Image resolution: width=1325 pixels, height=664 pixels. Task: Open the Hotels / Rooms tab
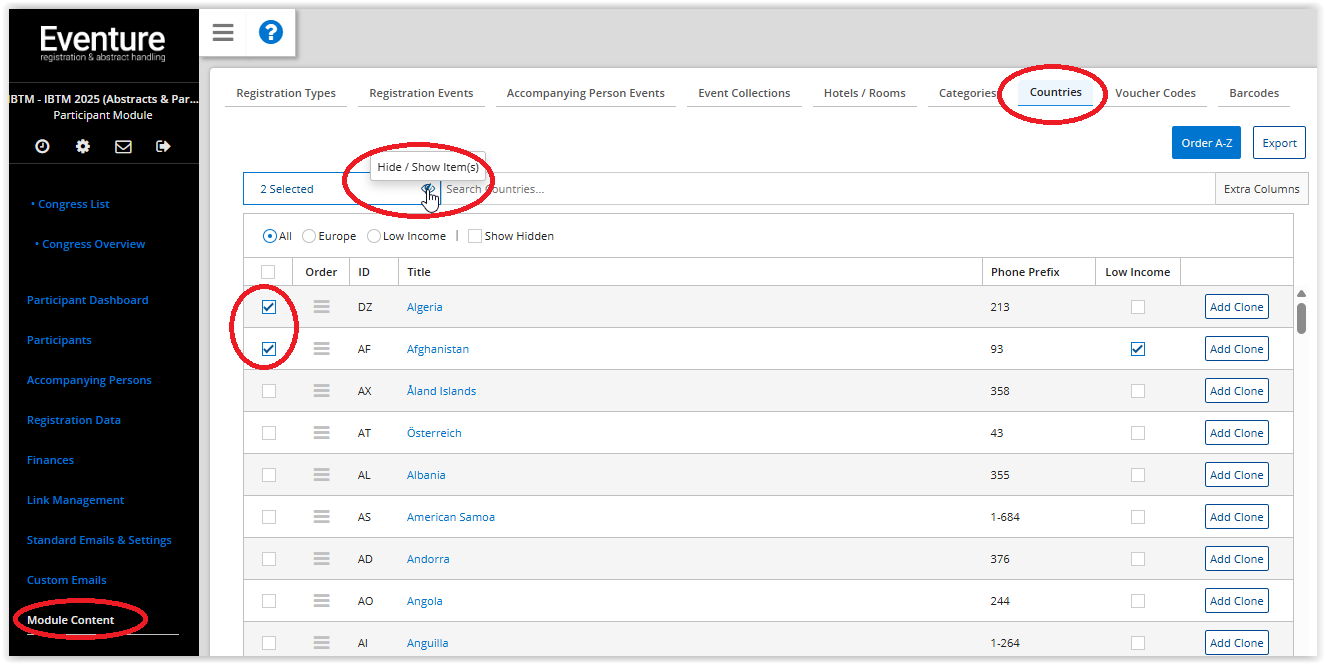(864, 93)
